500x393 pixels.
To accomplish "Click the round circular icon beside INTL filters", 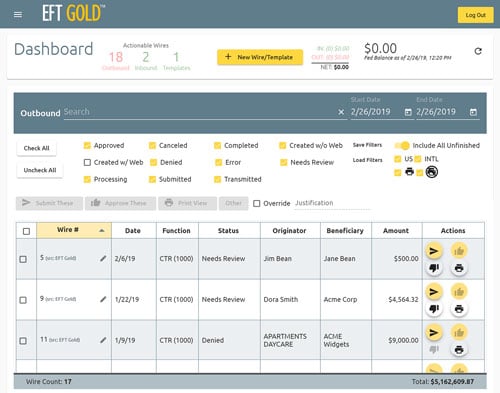I will pyautogui.click(x=432, y=172).
